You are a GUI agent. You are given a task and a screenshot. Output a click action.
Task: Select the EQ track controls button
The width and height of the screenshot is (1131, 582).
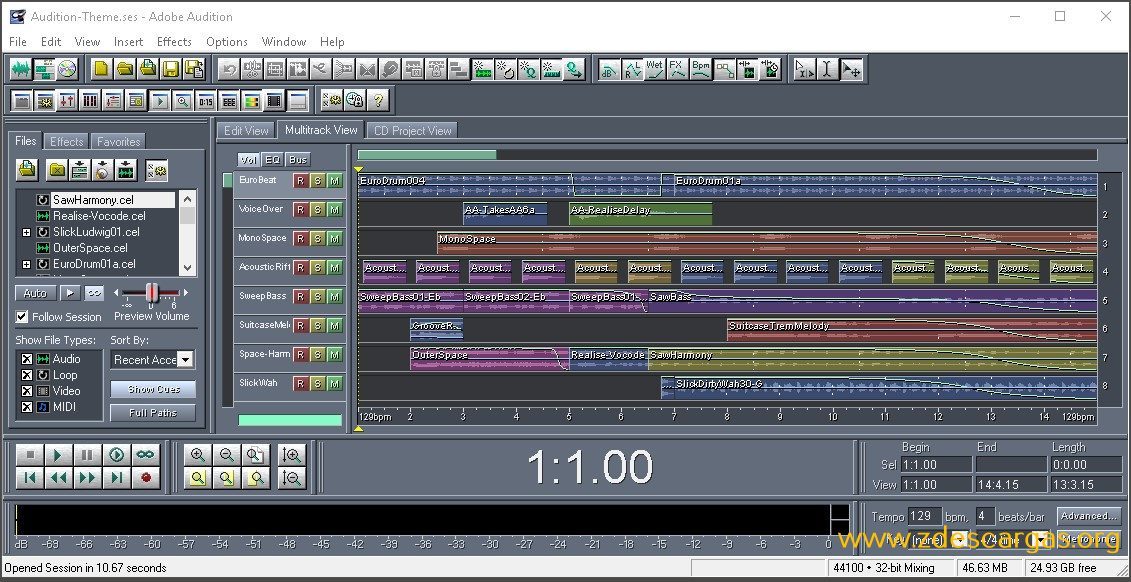[272, 160]
